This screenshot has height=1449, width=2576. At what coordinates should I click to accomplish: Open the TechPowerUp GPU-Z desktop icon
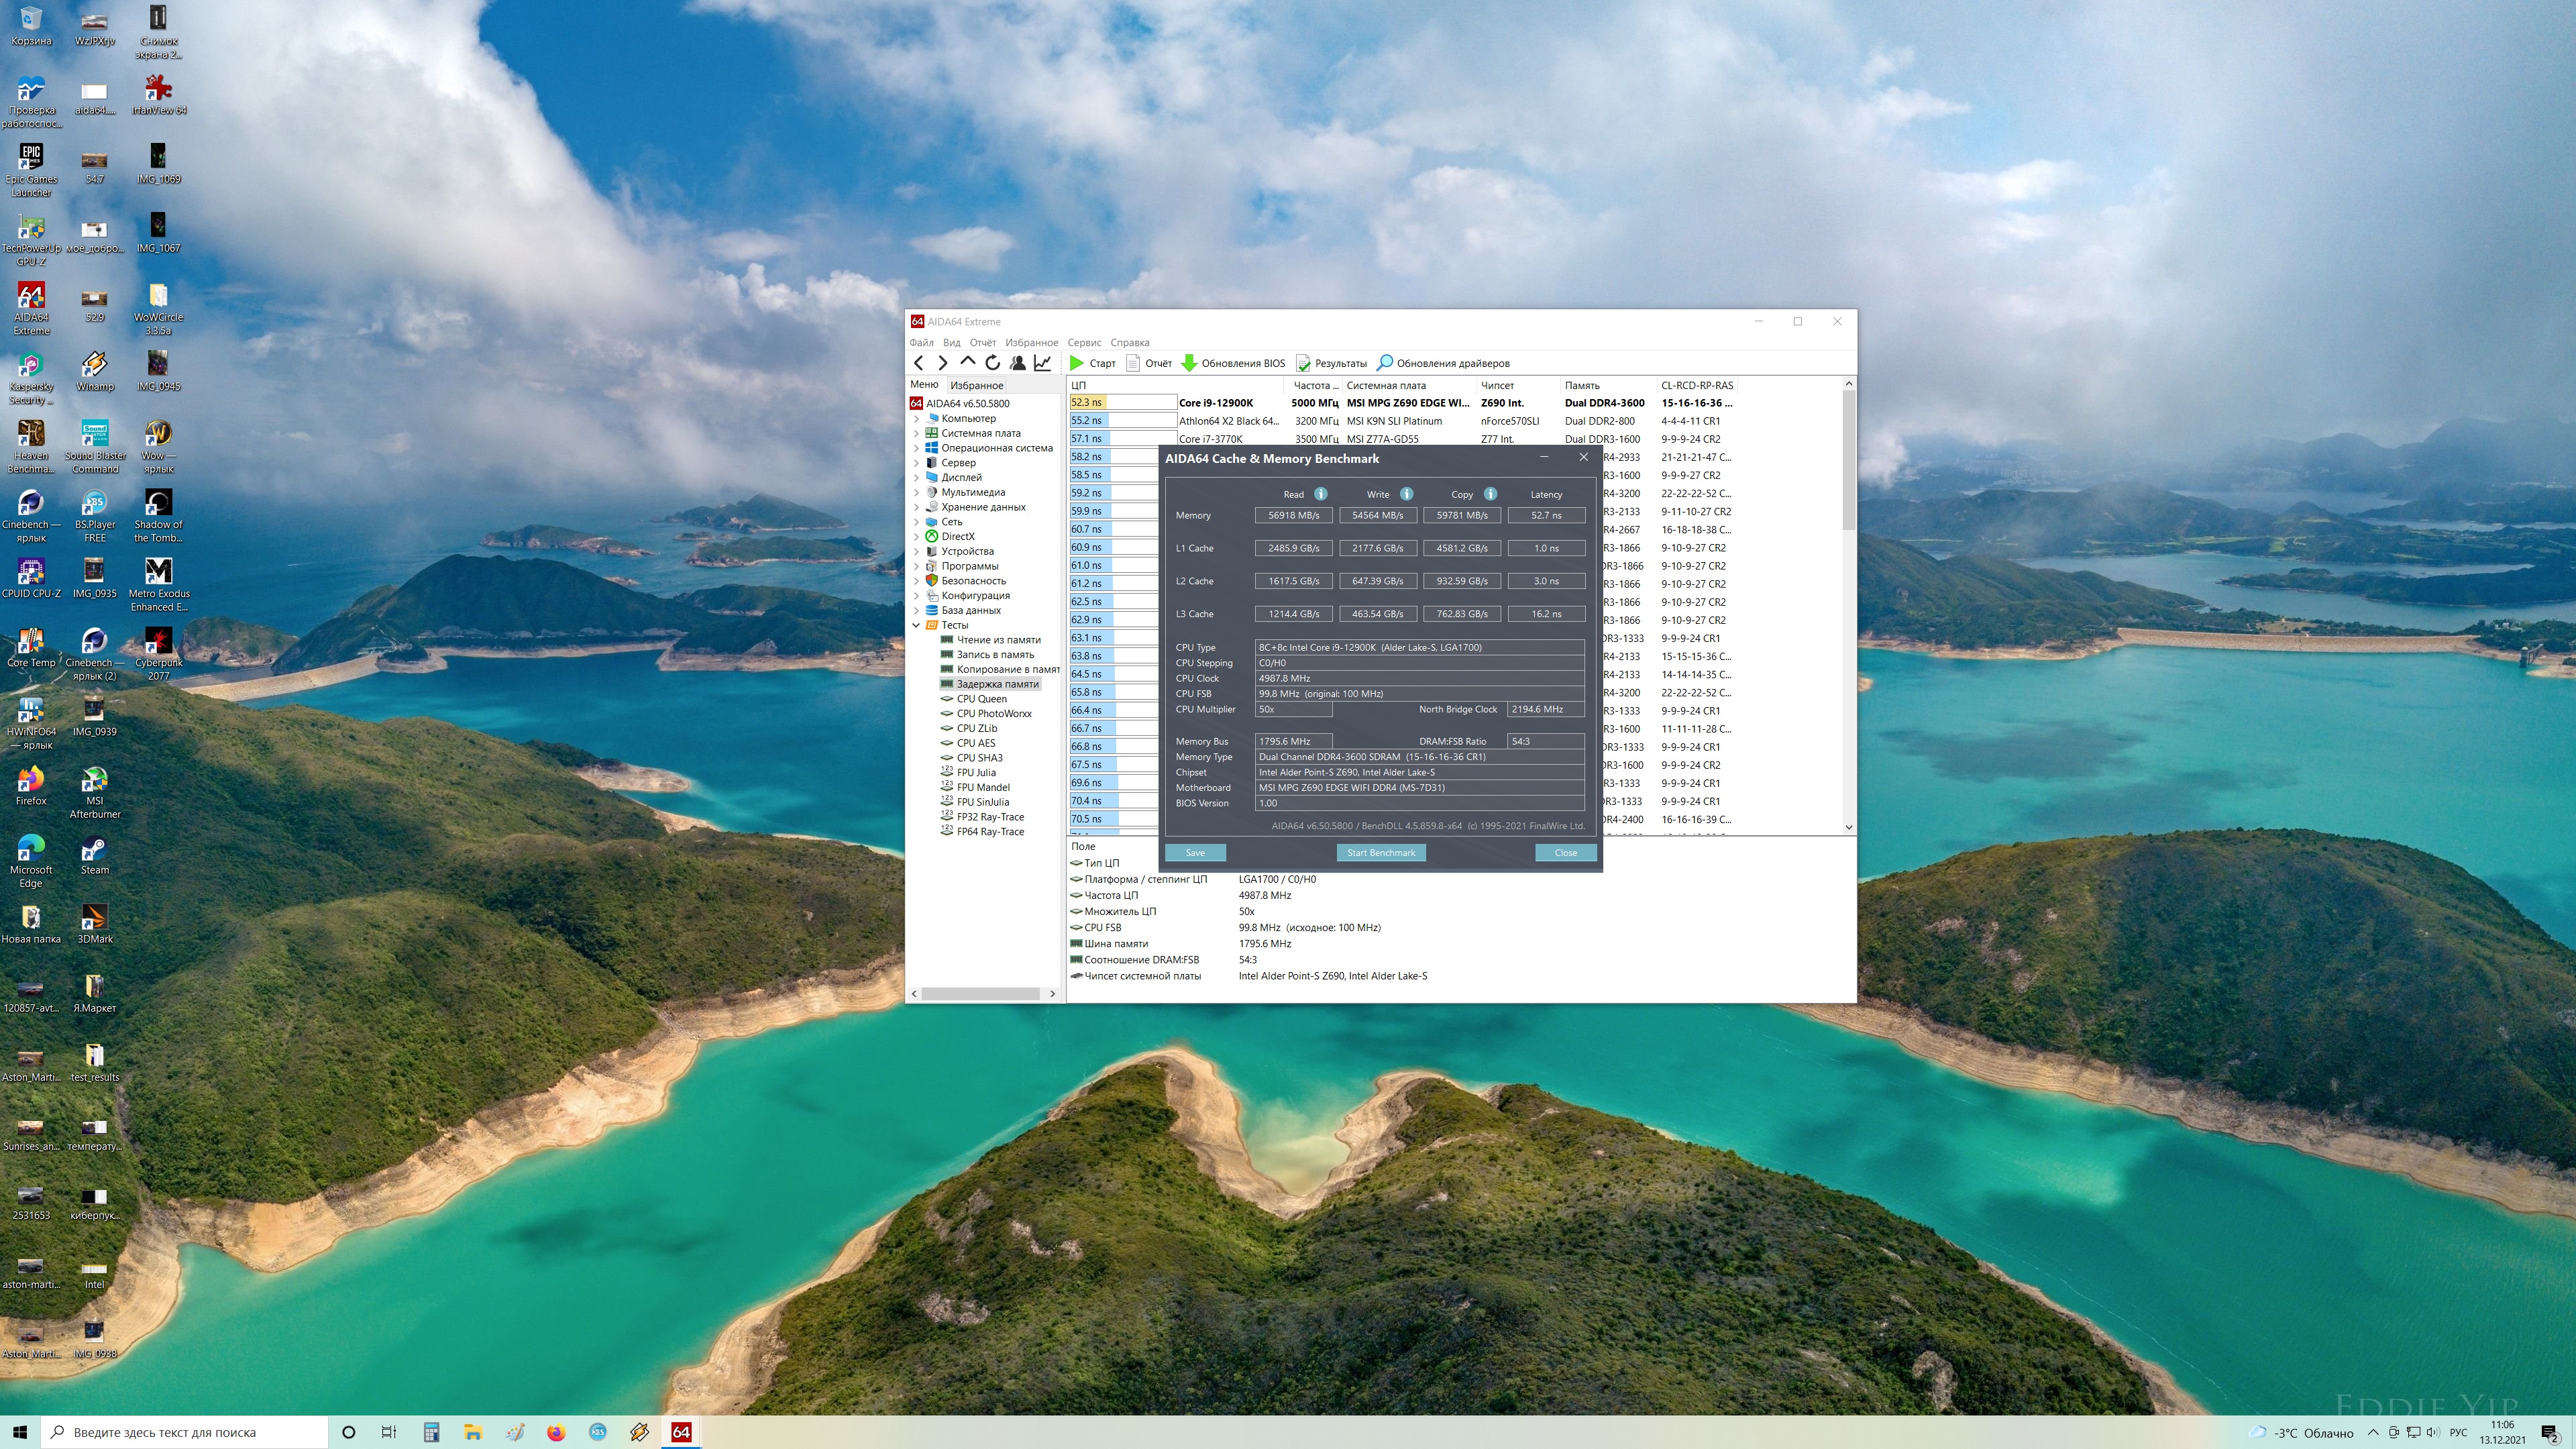click(x=31, y=240)
